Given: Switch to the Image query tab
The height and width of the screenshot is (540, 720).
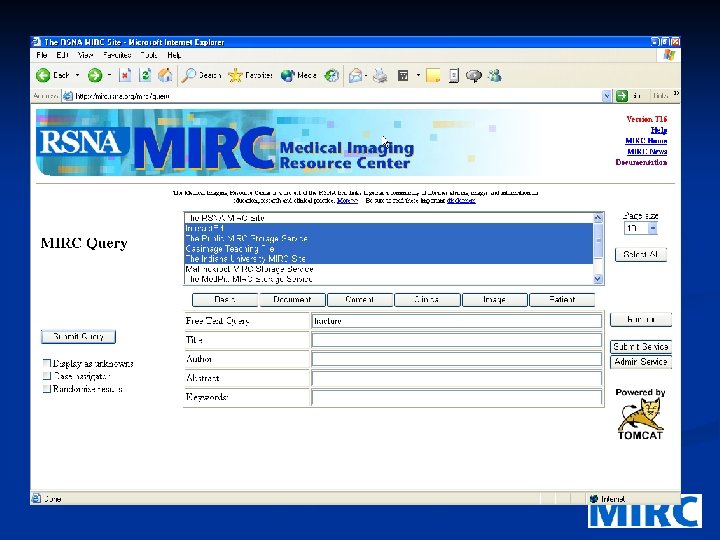Looking at the screenshot, I should (x=495, y=299).
